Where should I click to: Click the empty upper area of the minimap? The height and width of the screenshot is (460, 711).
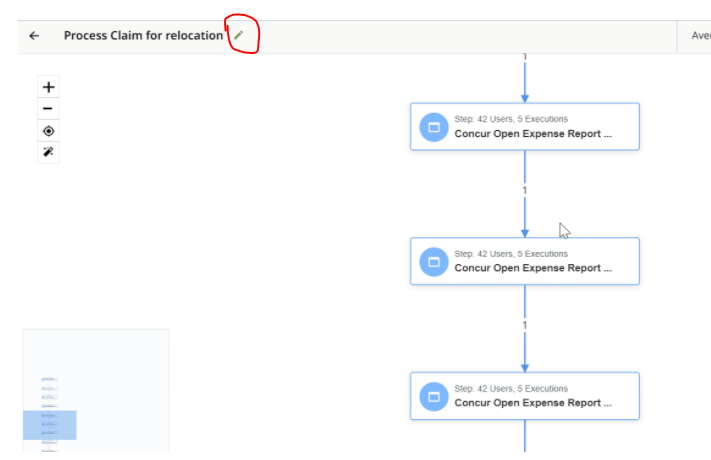tap(96, 352)
